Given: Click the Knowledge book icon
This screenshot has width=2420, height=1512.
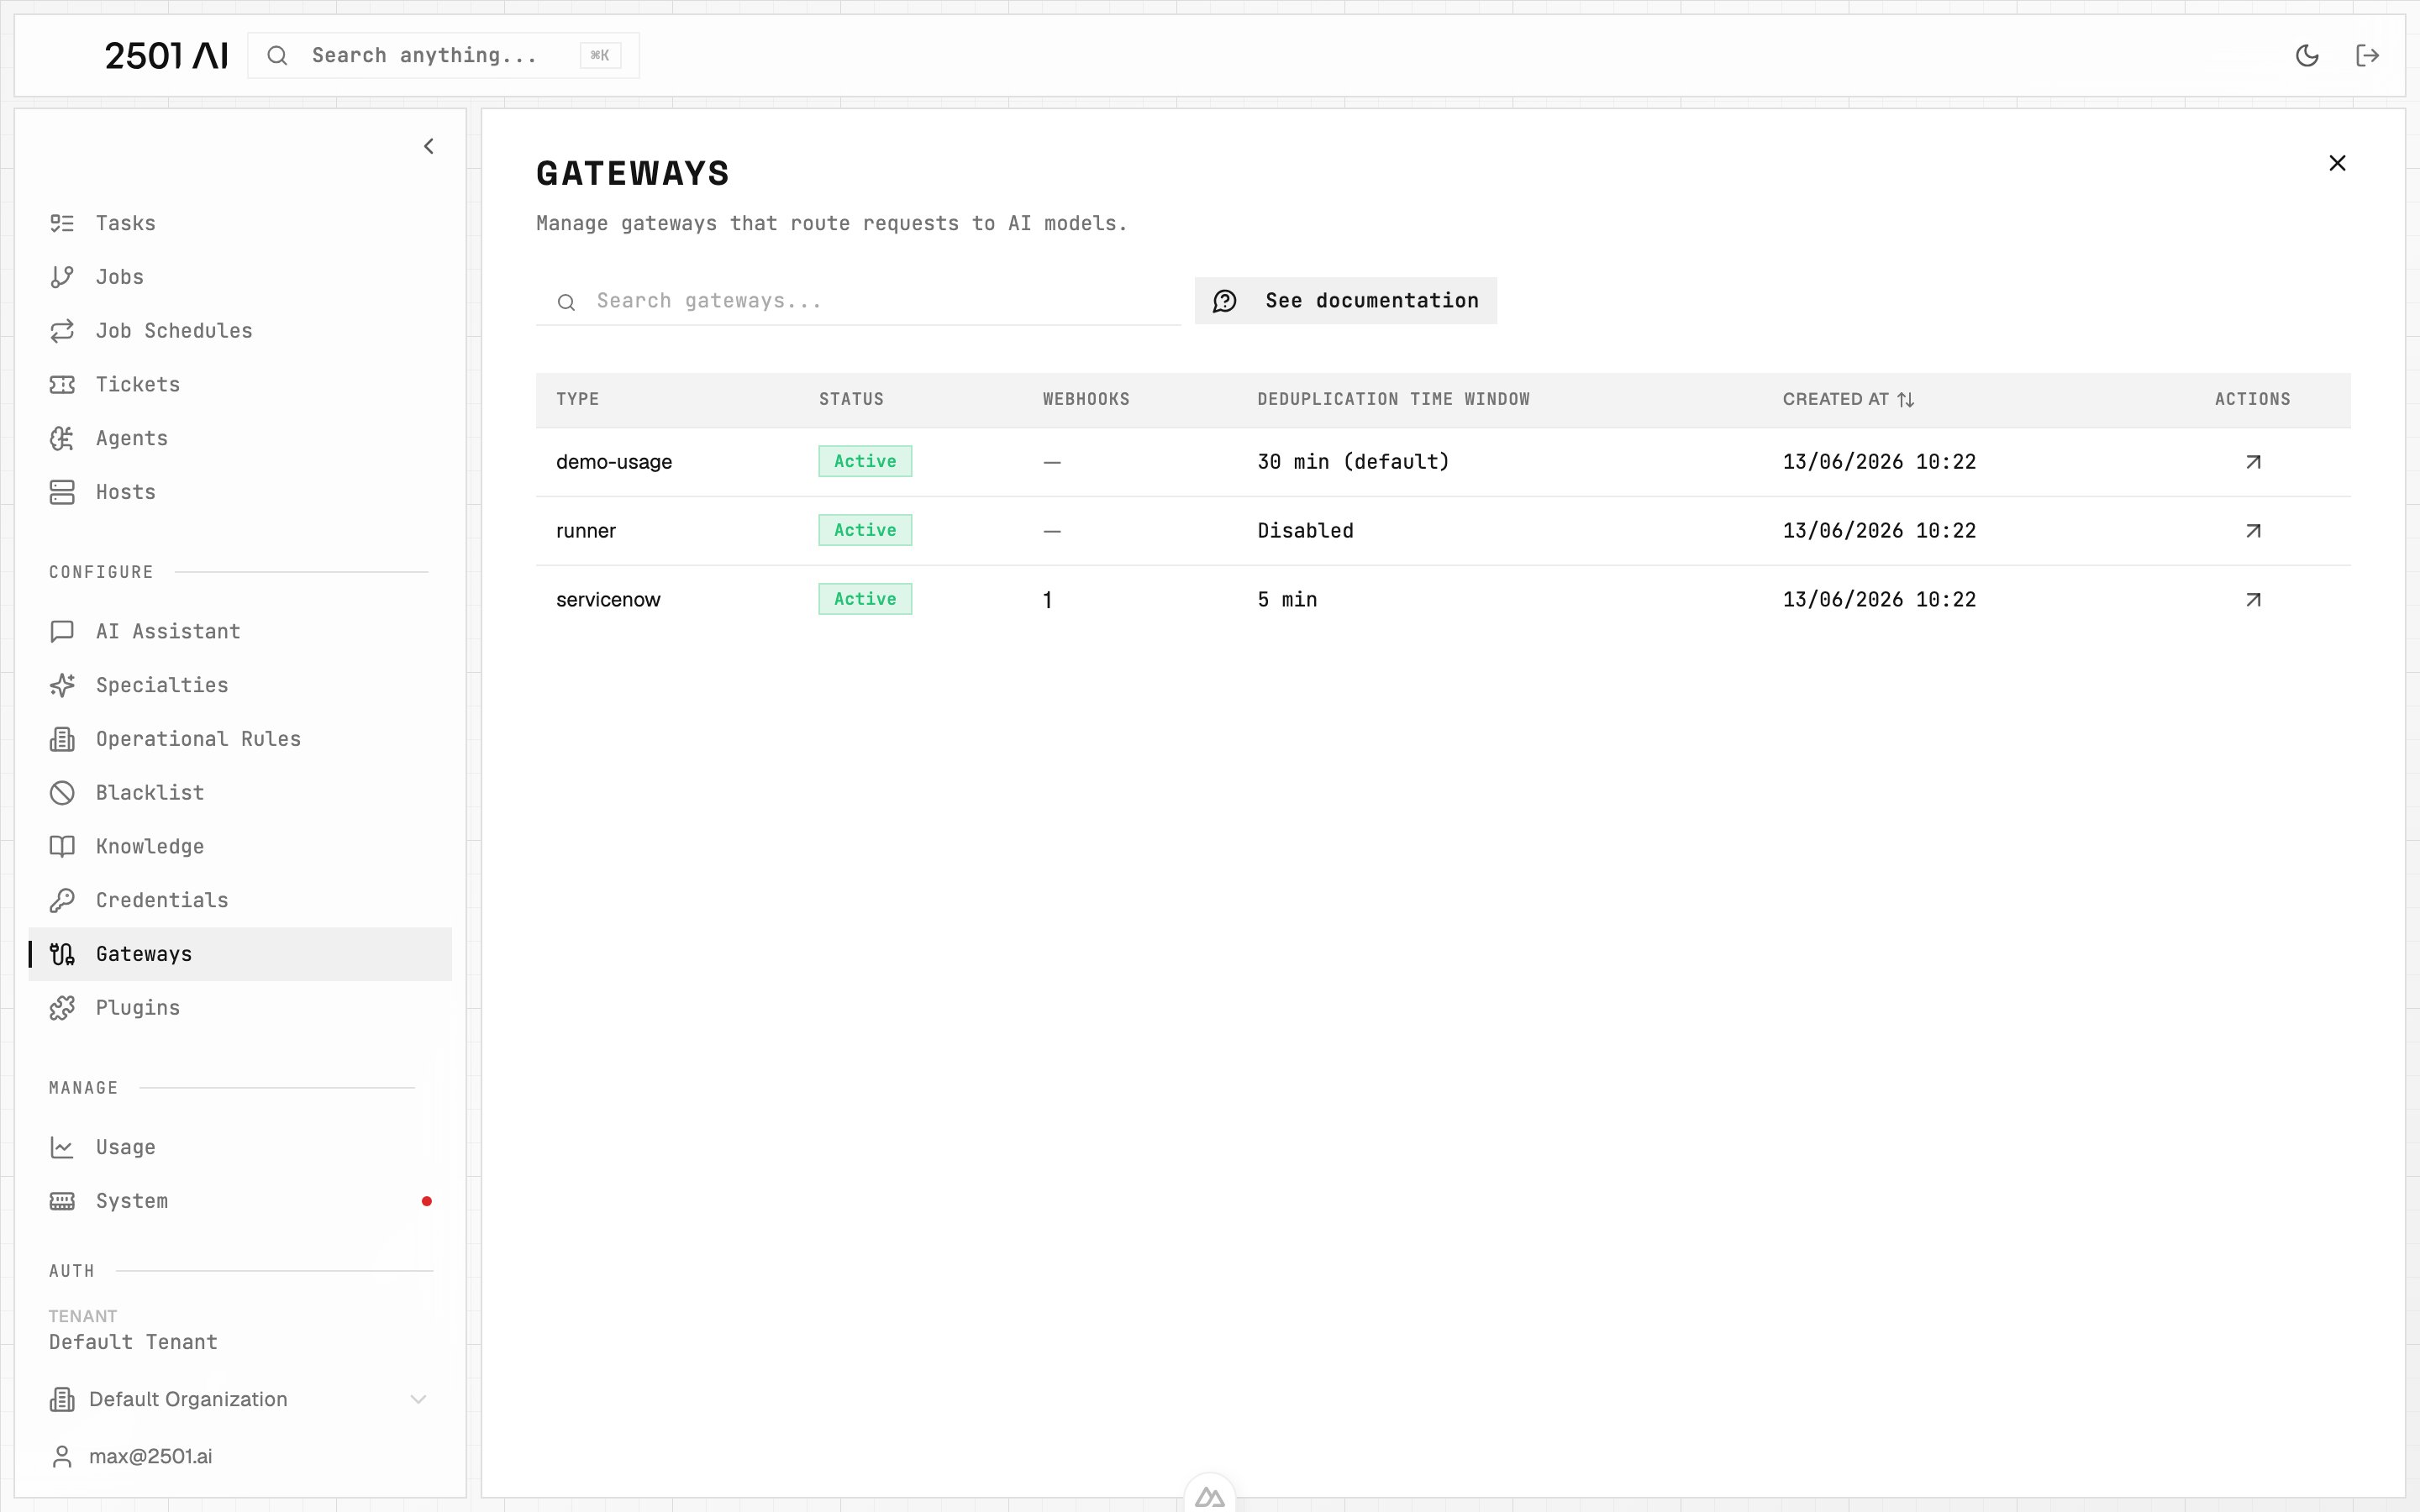Looking at the screenshot, I should click(62, 846).
